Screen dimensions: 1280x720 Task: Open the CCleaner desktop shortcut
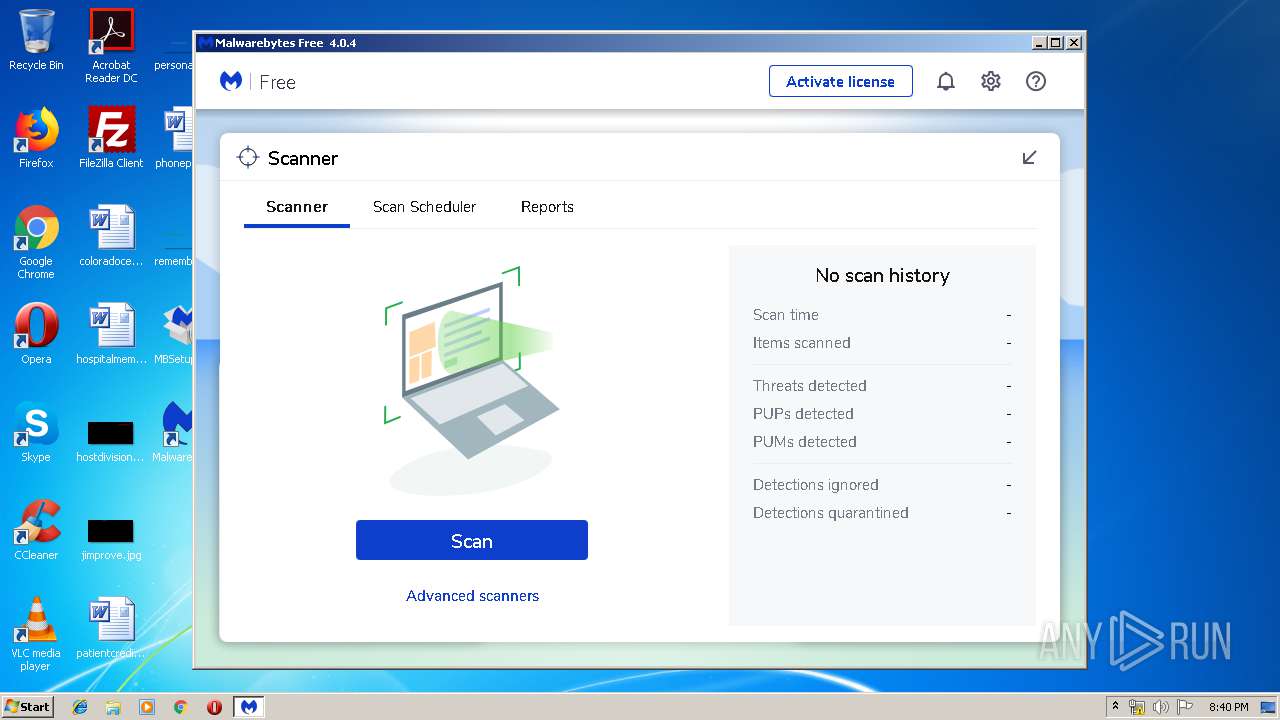(x=36, y=530)
